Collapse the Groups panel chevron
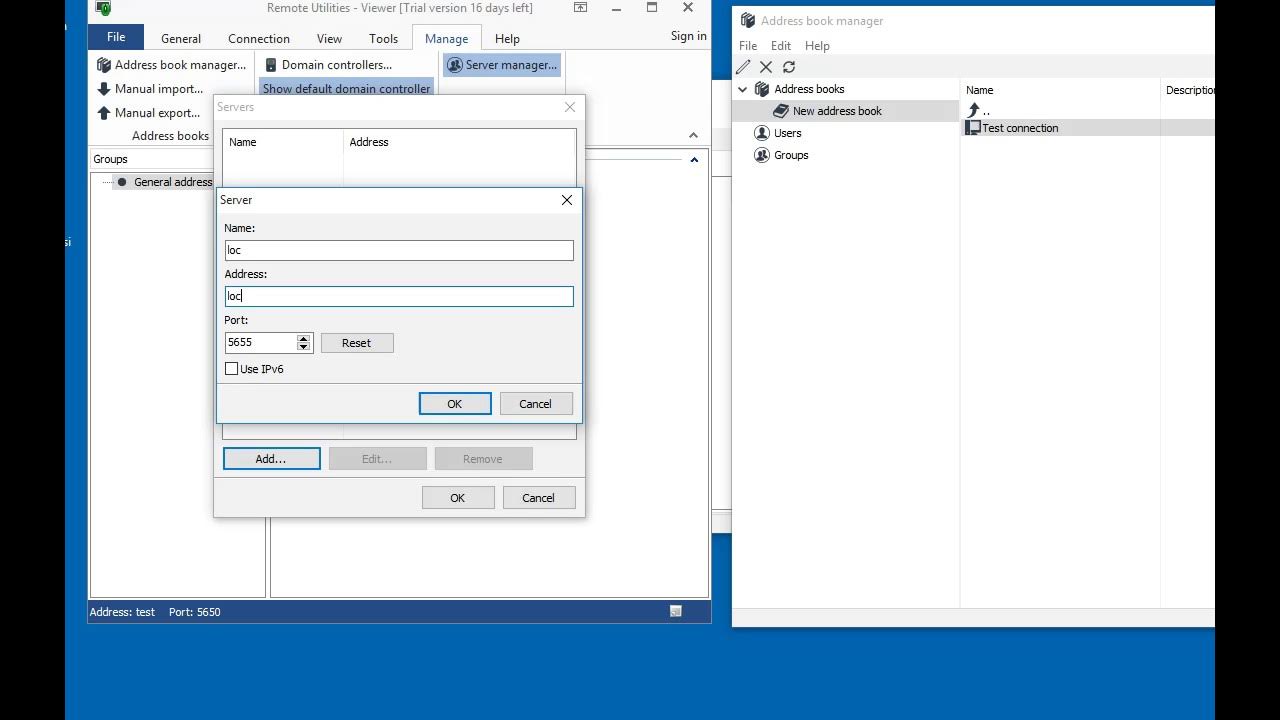Screen dimensions: 1280x720 694,159
